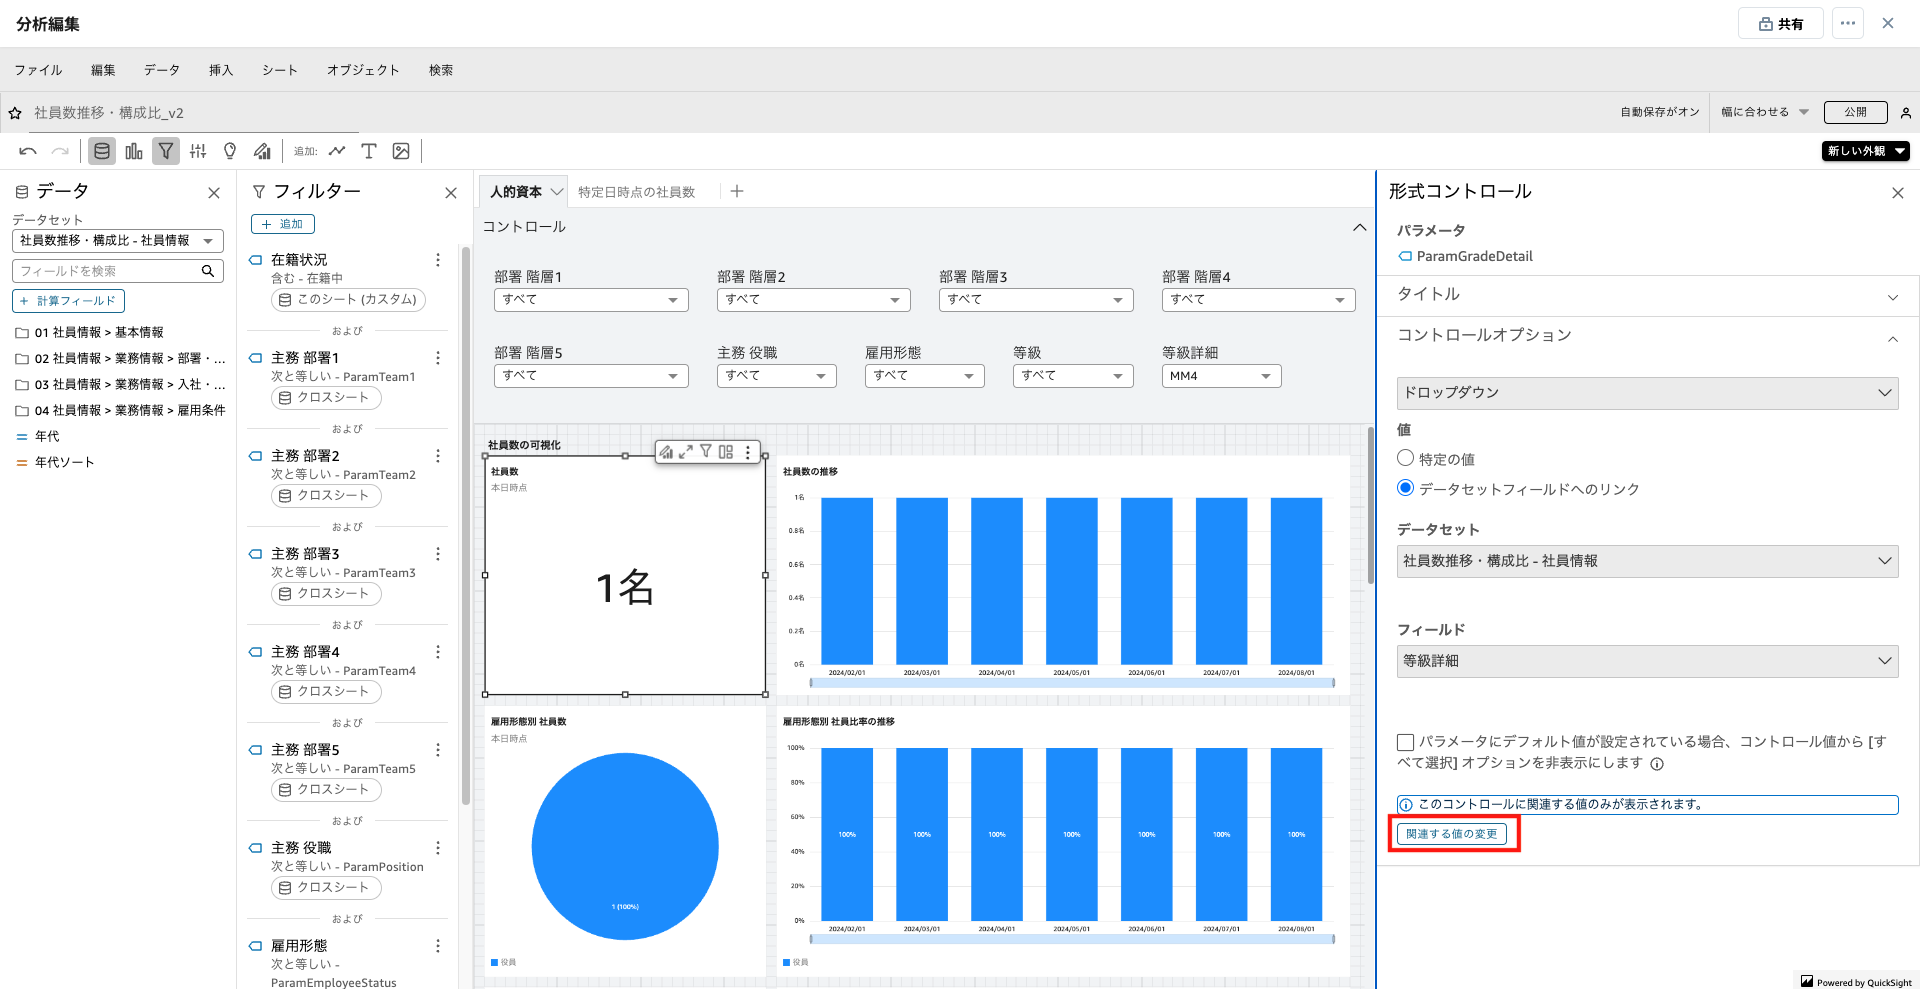Open the データ menu

click(x=161, y=70)
